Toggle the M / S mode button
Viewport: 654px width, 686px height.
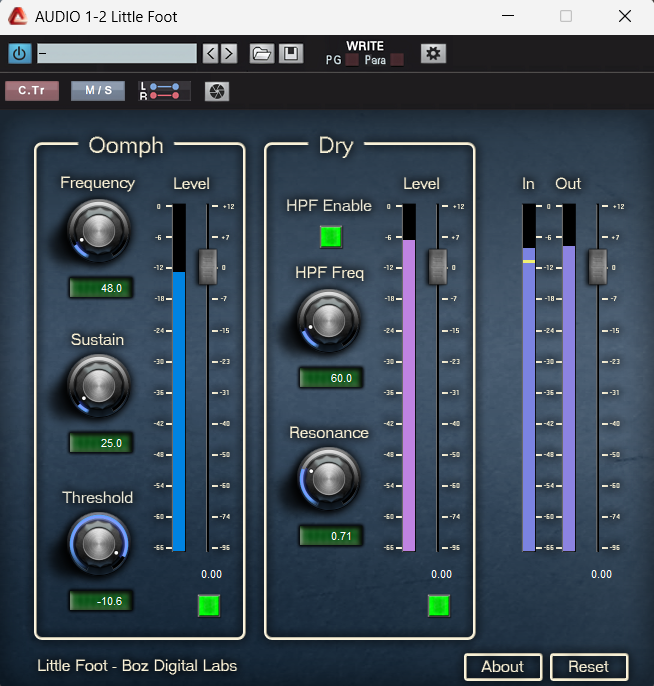coord(98,91)
